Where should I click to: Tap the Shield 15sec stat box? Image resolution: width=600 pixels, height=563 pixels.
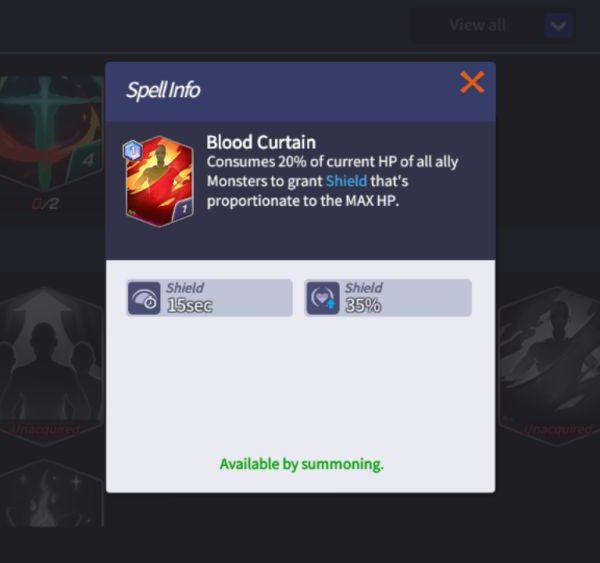pos(210,298)
